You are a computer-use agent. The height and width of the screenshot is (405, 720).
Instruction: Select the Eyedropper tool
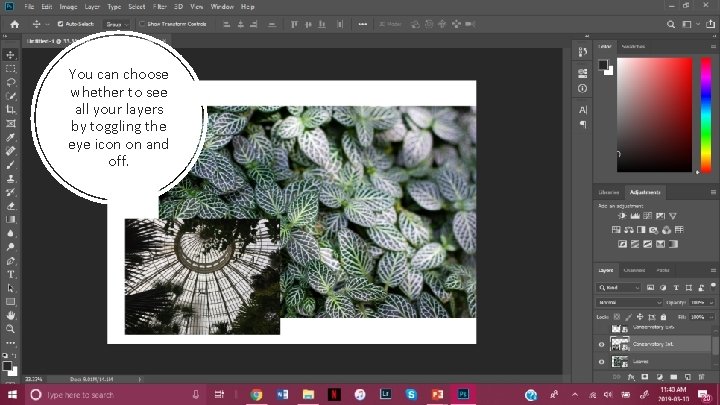(10, 137)
